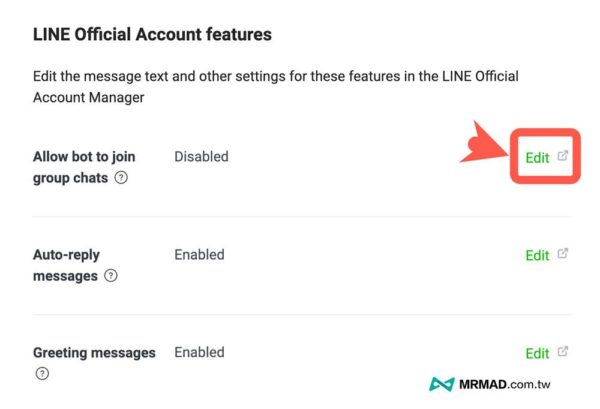Open help icon next to group chats
Viewport: 600px width, 409px height.
click(x=121, y=178)
